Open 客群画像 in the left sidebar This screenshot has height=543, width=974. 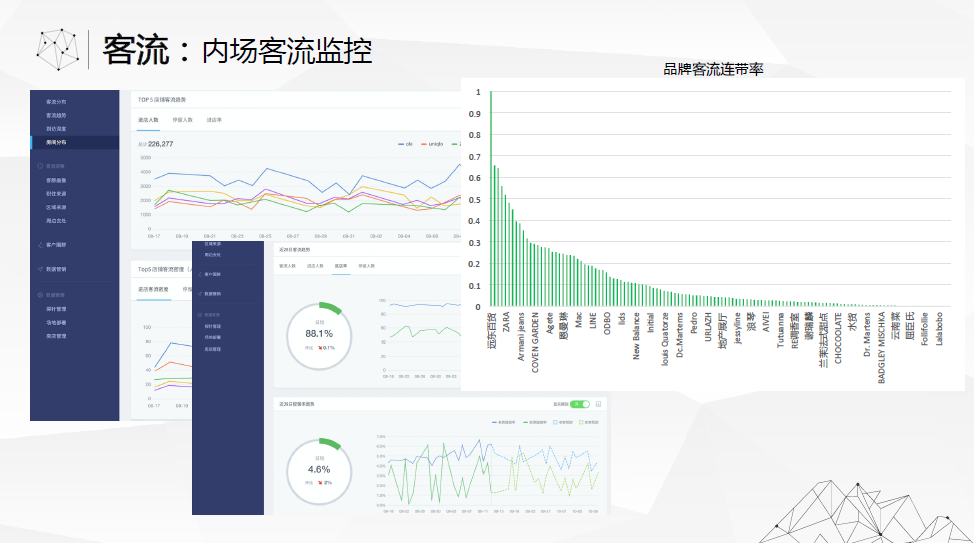click(56, 180)
